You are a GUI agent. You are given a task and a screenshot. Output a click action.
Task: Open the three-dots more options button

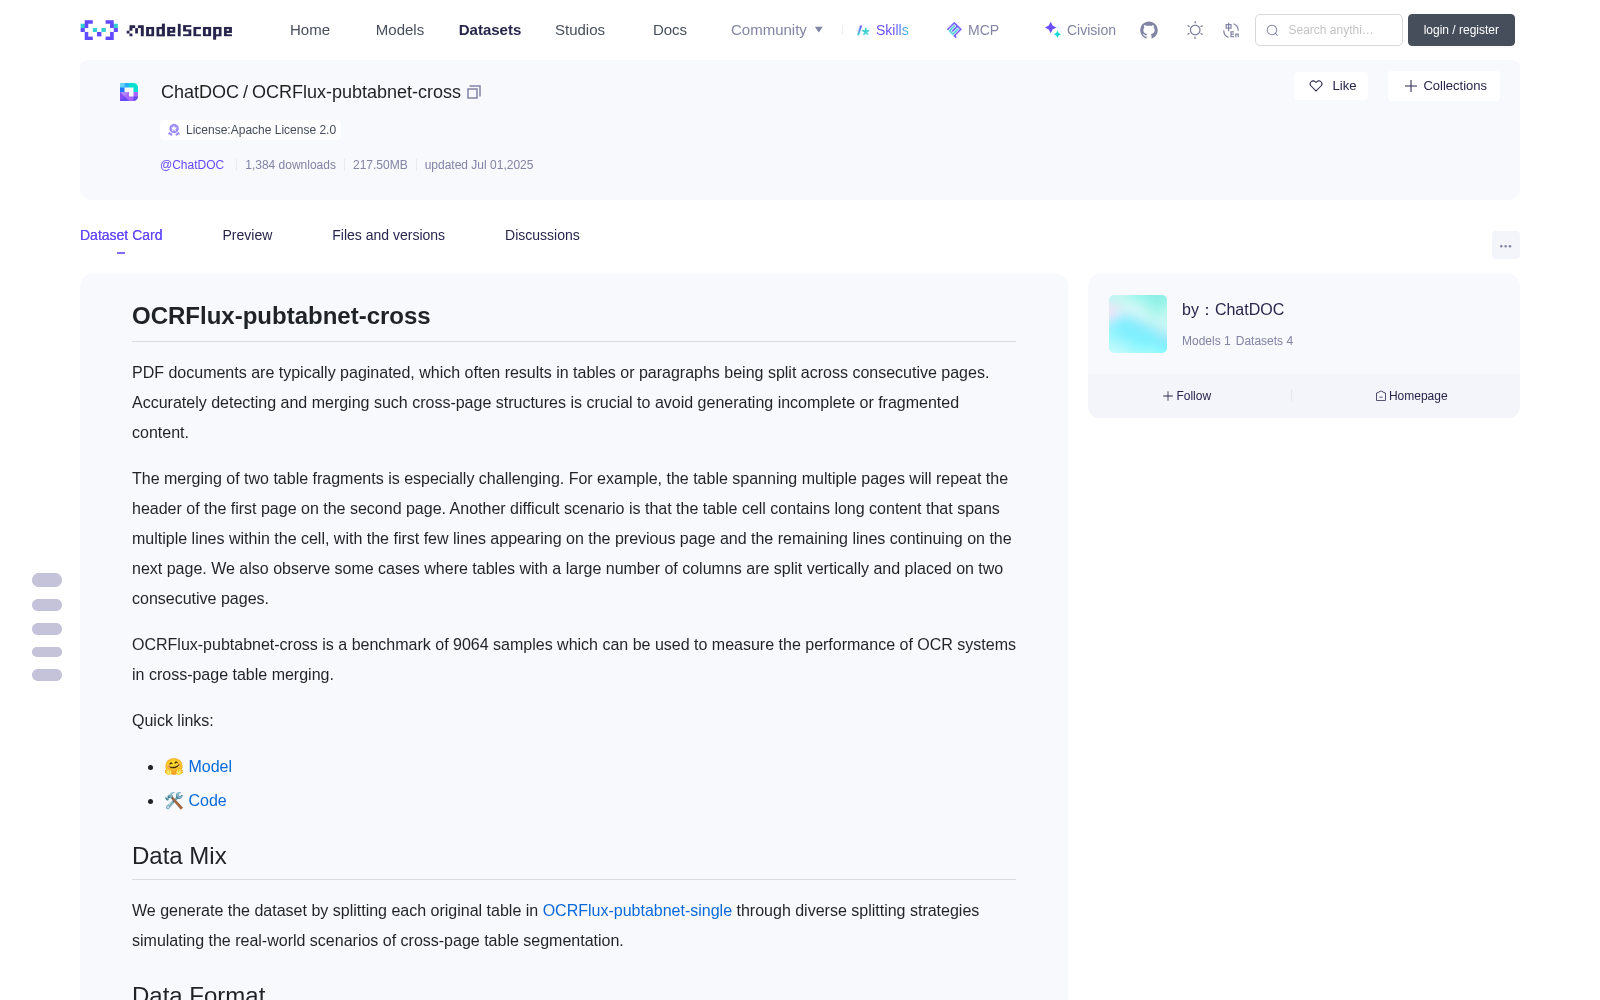coord(1505,245)
